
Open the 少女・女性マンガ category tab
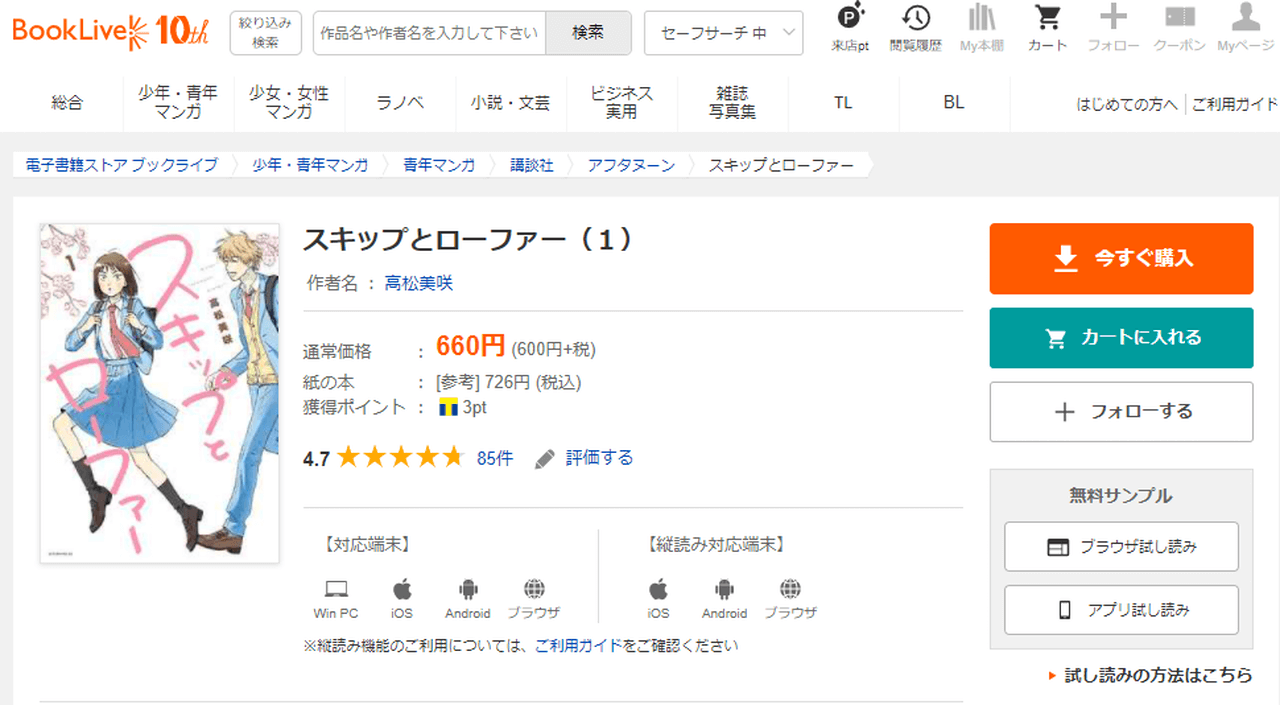[289, 102]
